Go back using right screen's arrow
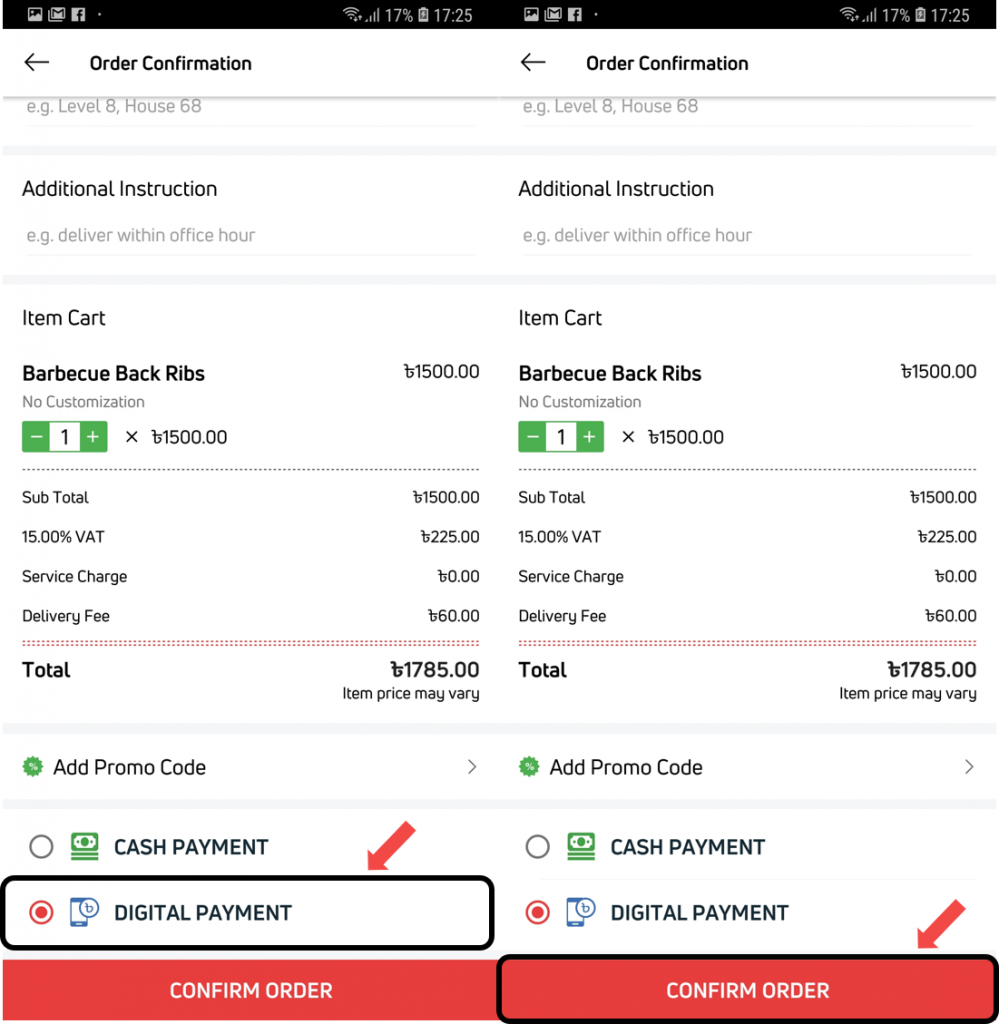 (533, 63)
